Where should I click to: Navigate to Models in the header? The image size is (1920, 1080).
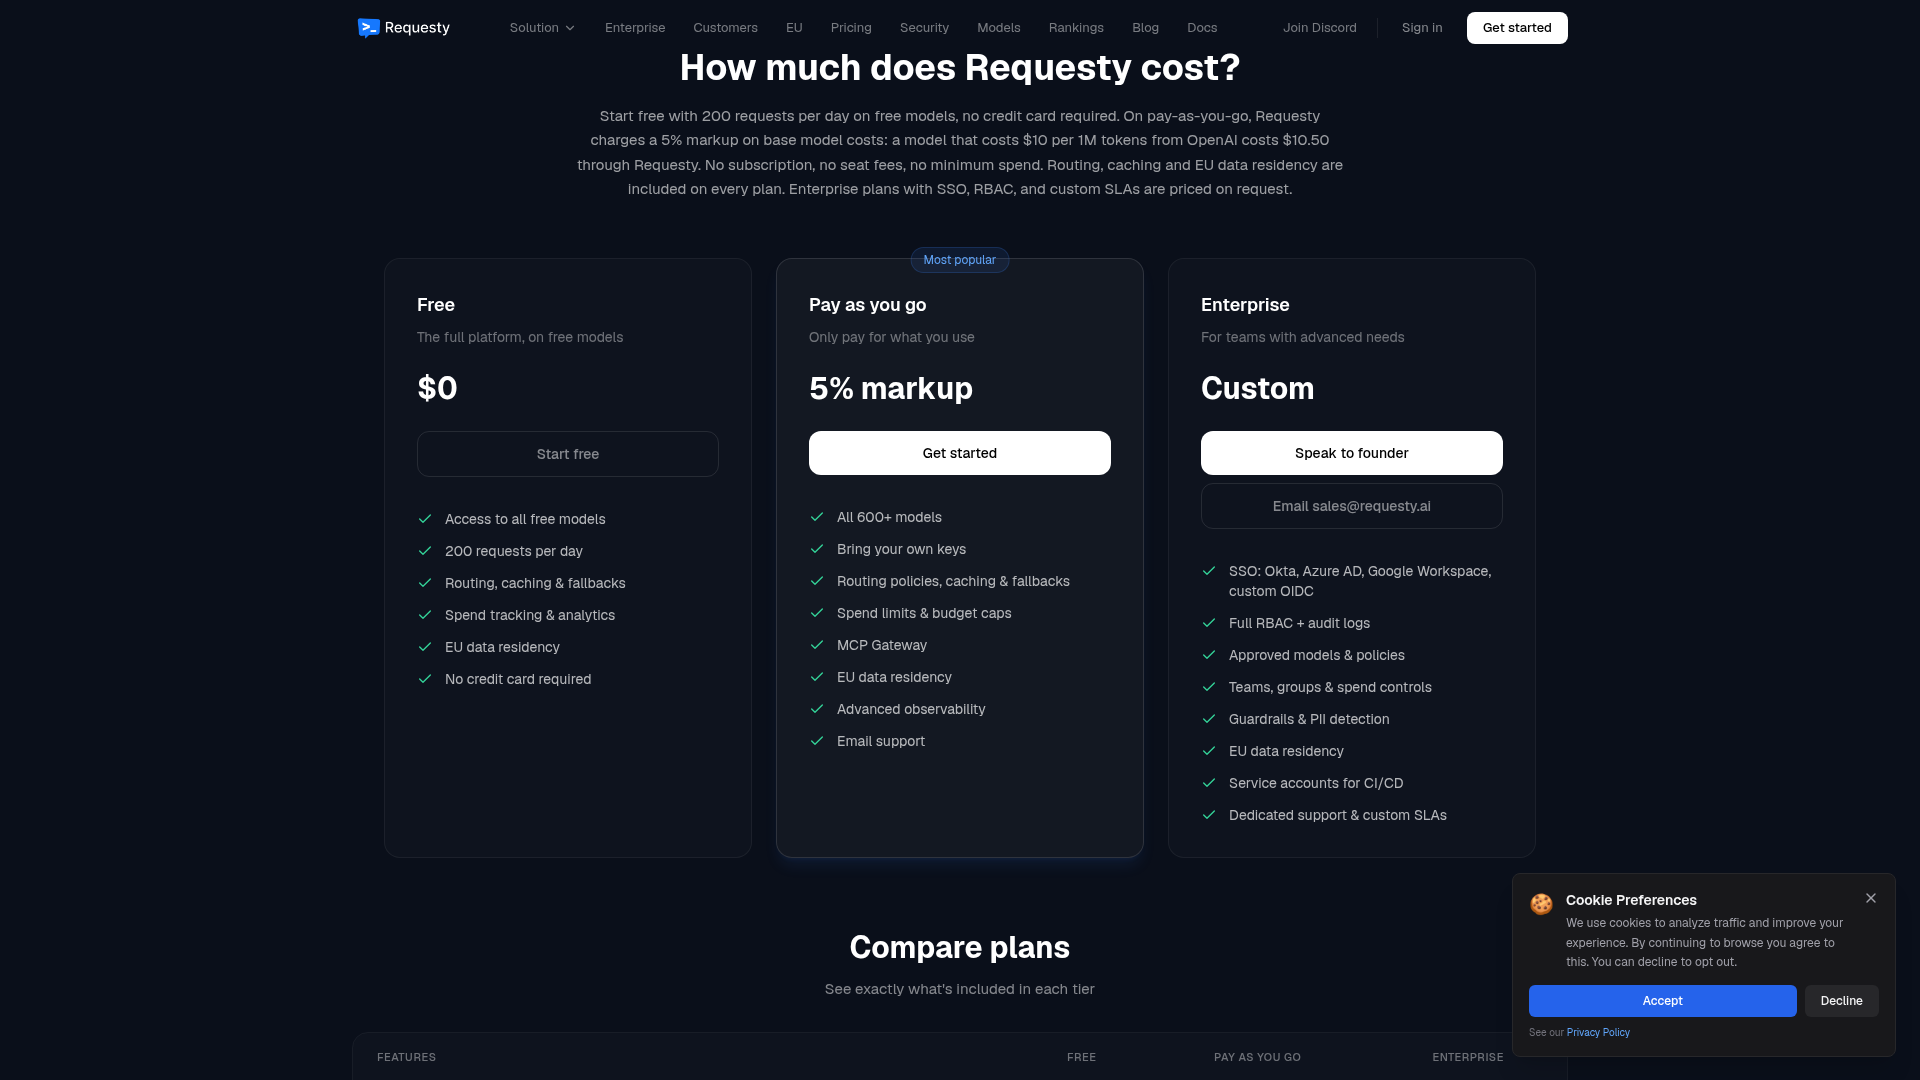[998, 28]
